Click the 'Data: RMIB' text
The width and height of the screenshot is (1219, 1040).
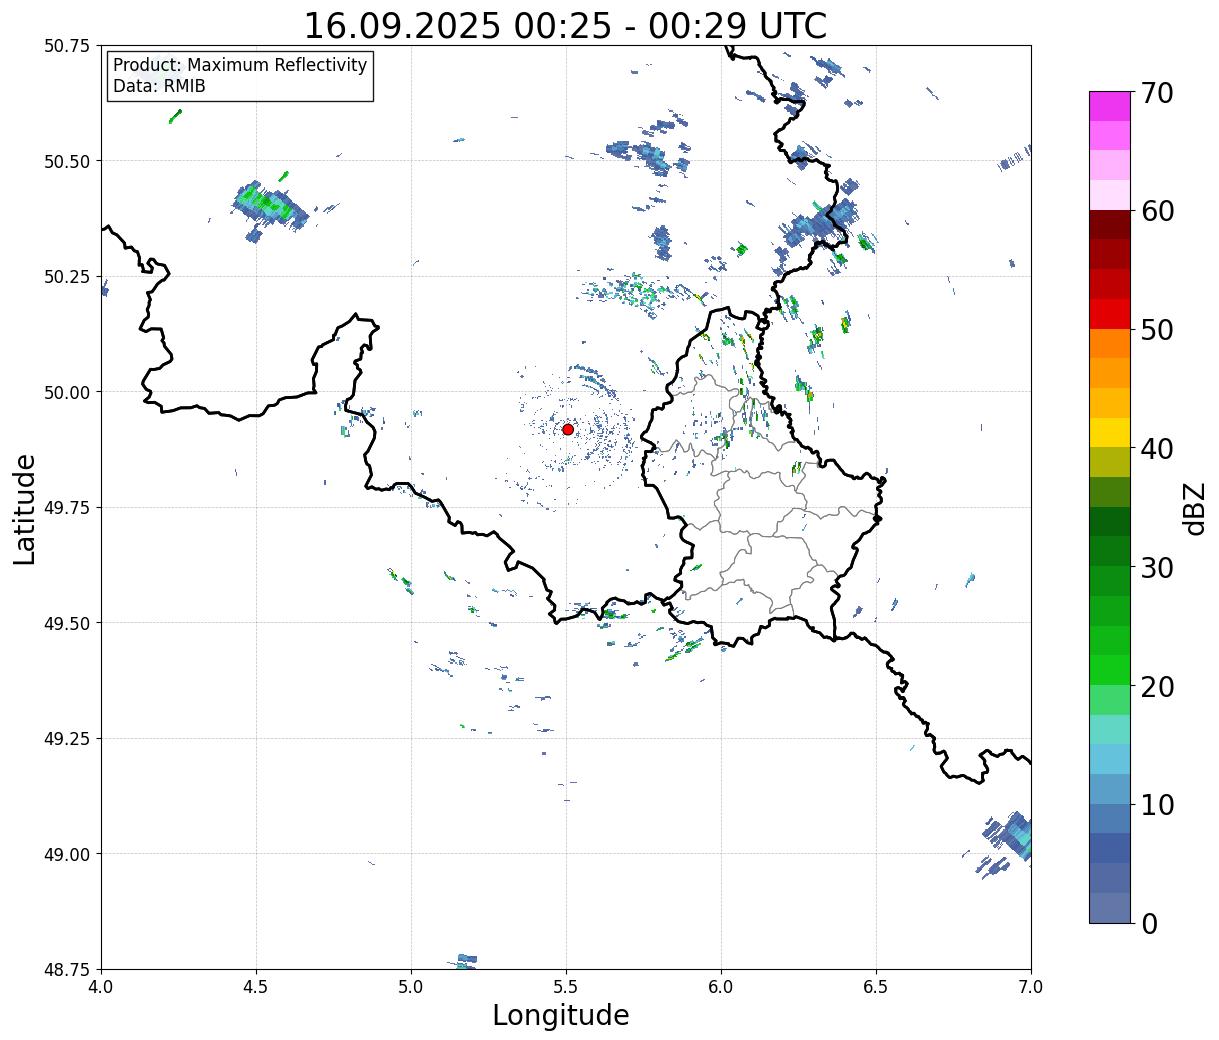(x=159, y=86)
